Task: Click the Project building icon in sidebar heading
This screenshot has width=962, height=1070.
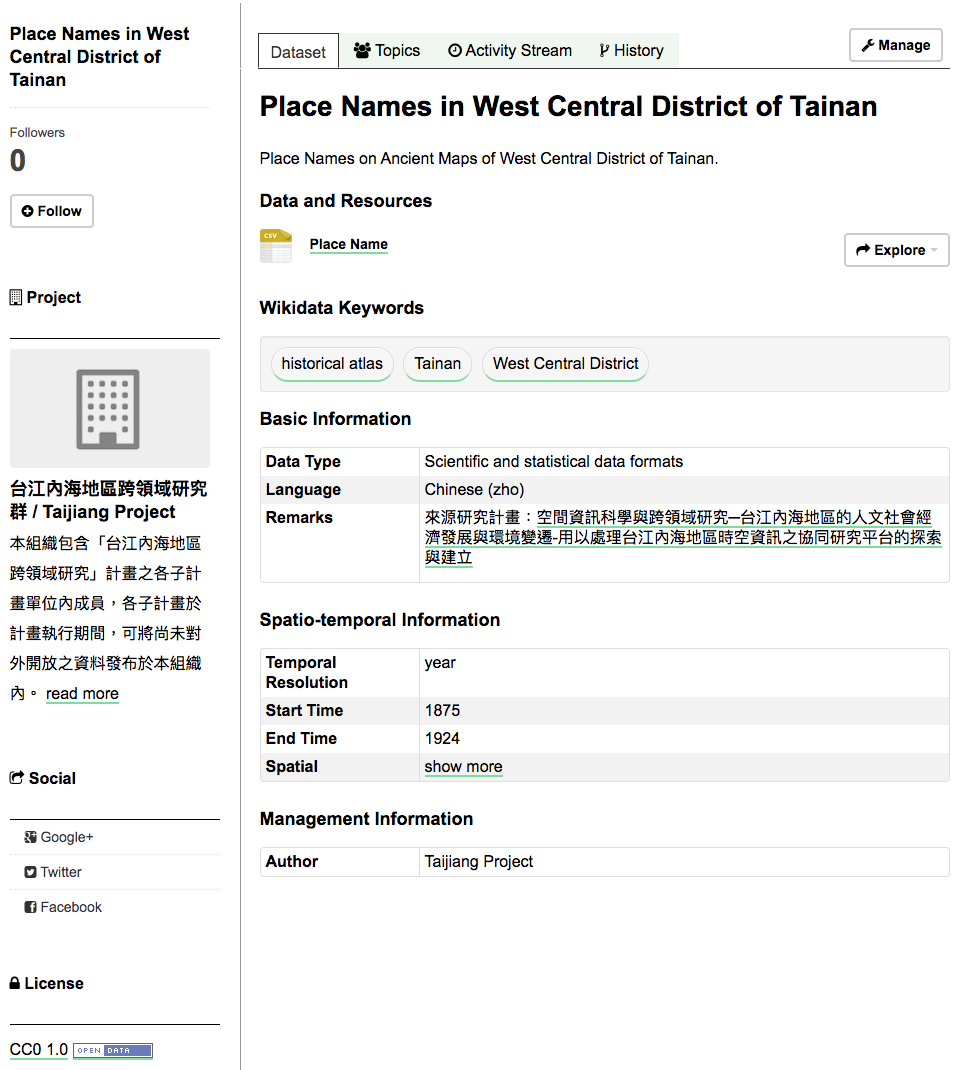Action: point(16,298)
